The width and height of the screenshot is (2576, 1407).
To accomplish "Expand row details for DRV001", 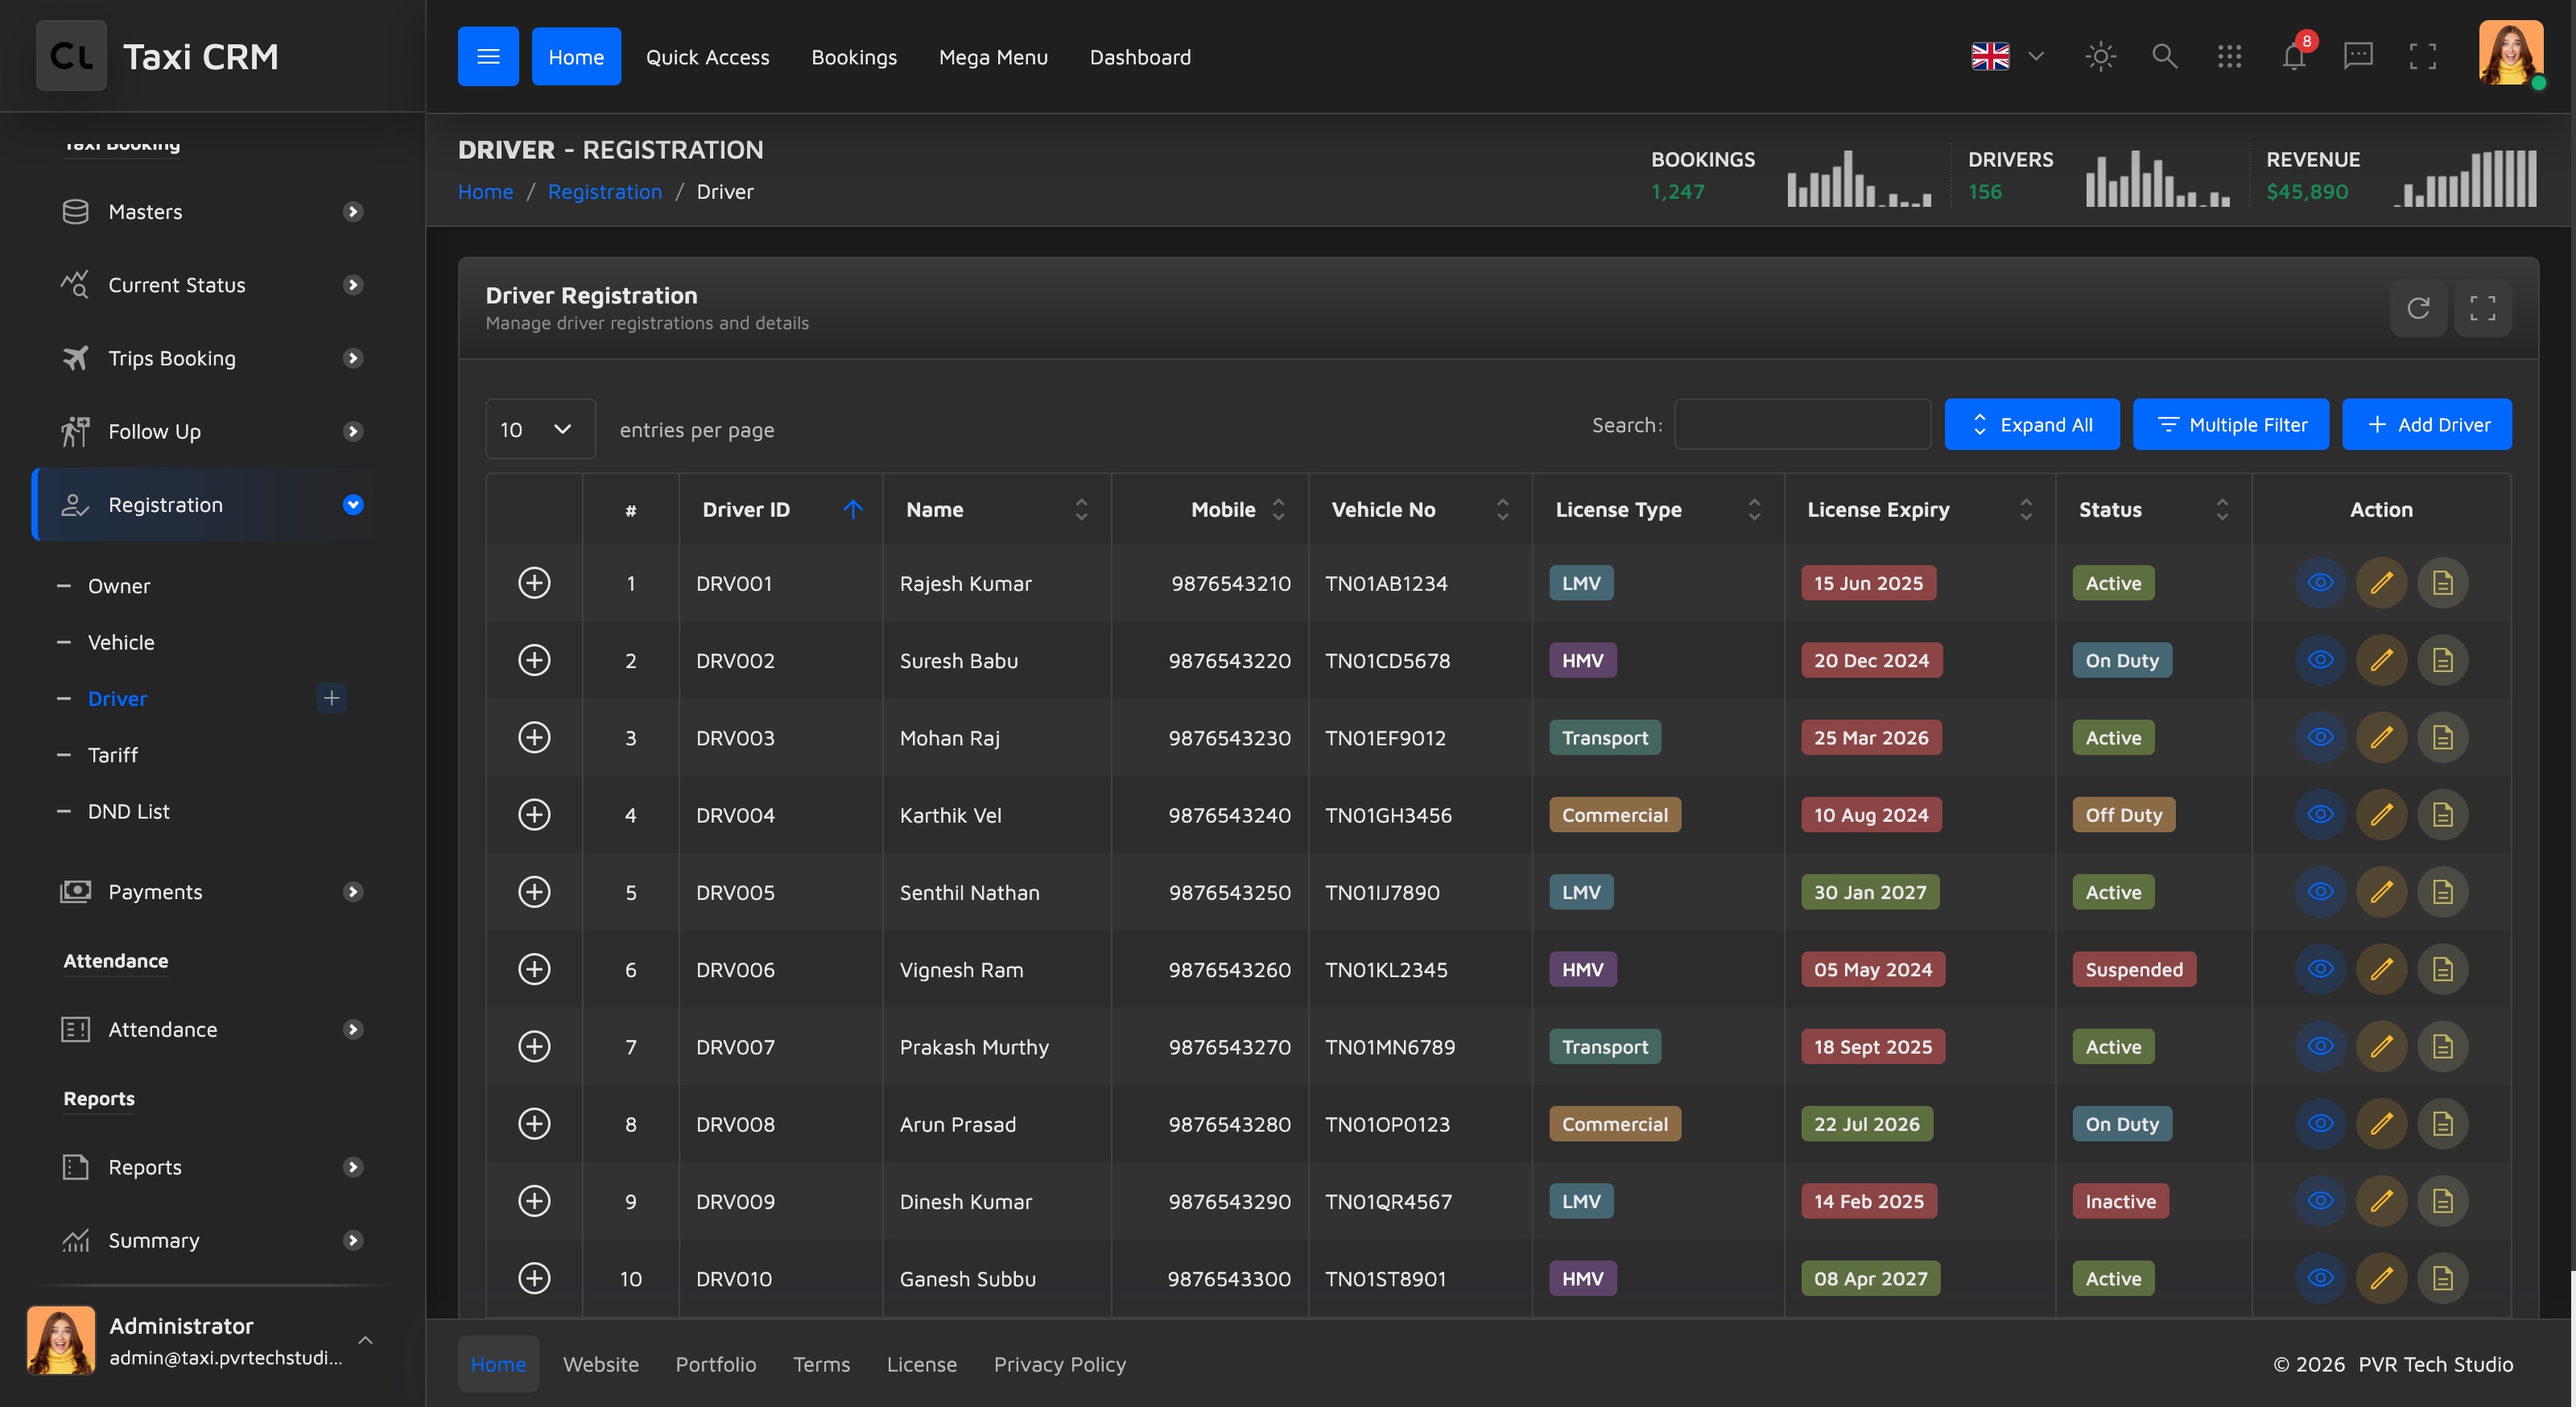I will (x=534, y=583).
